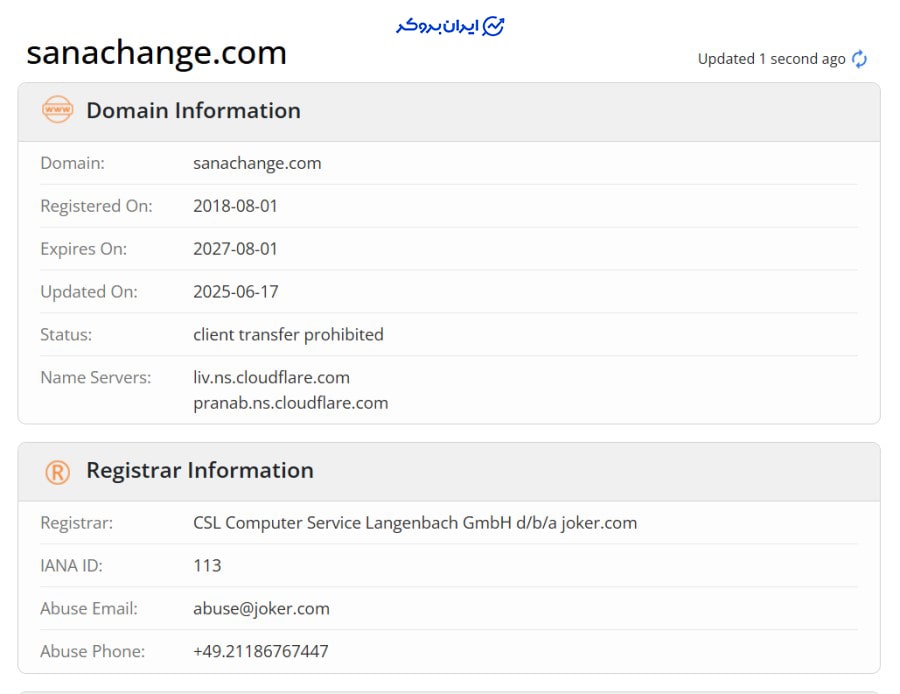Click the Name Servers: label
Screen dimensions: 900x694
(96, 377)
